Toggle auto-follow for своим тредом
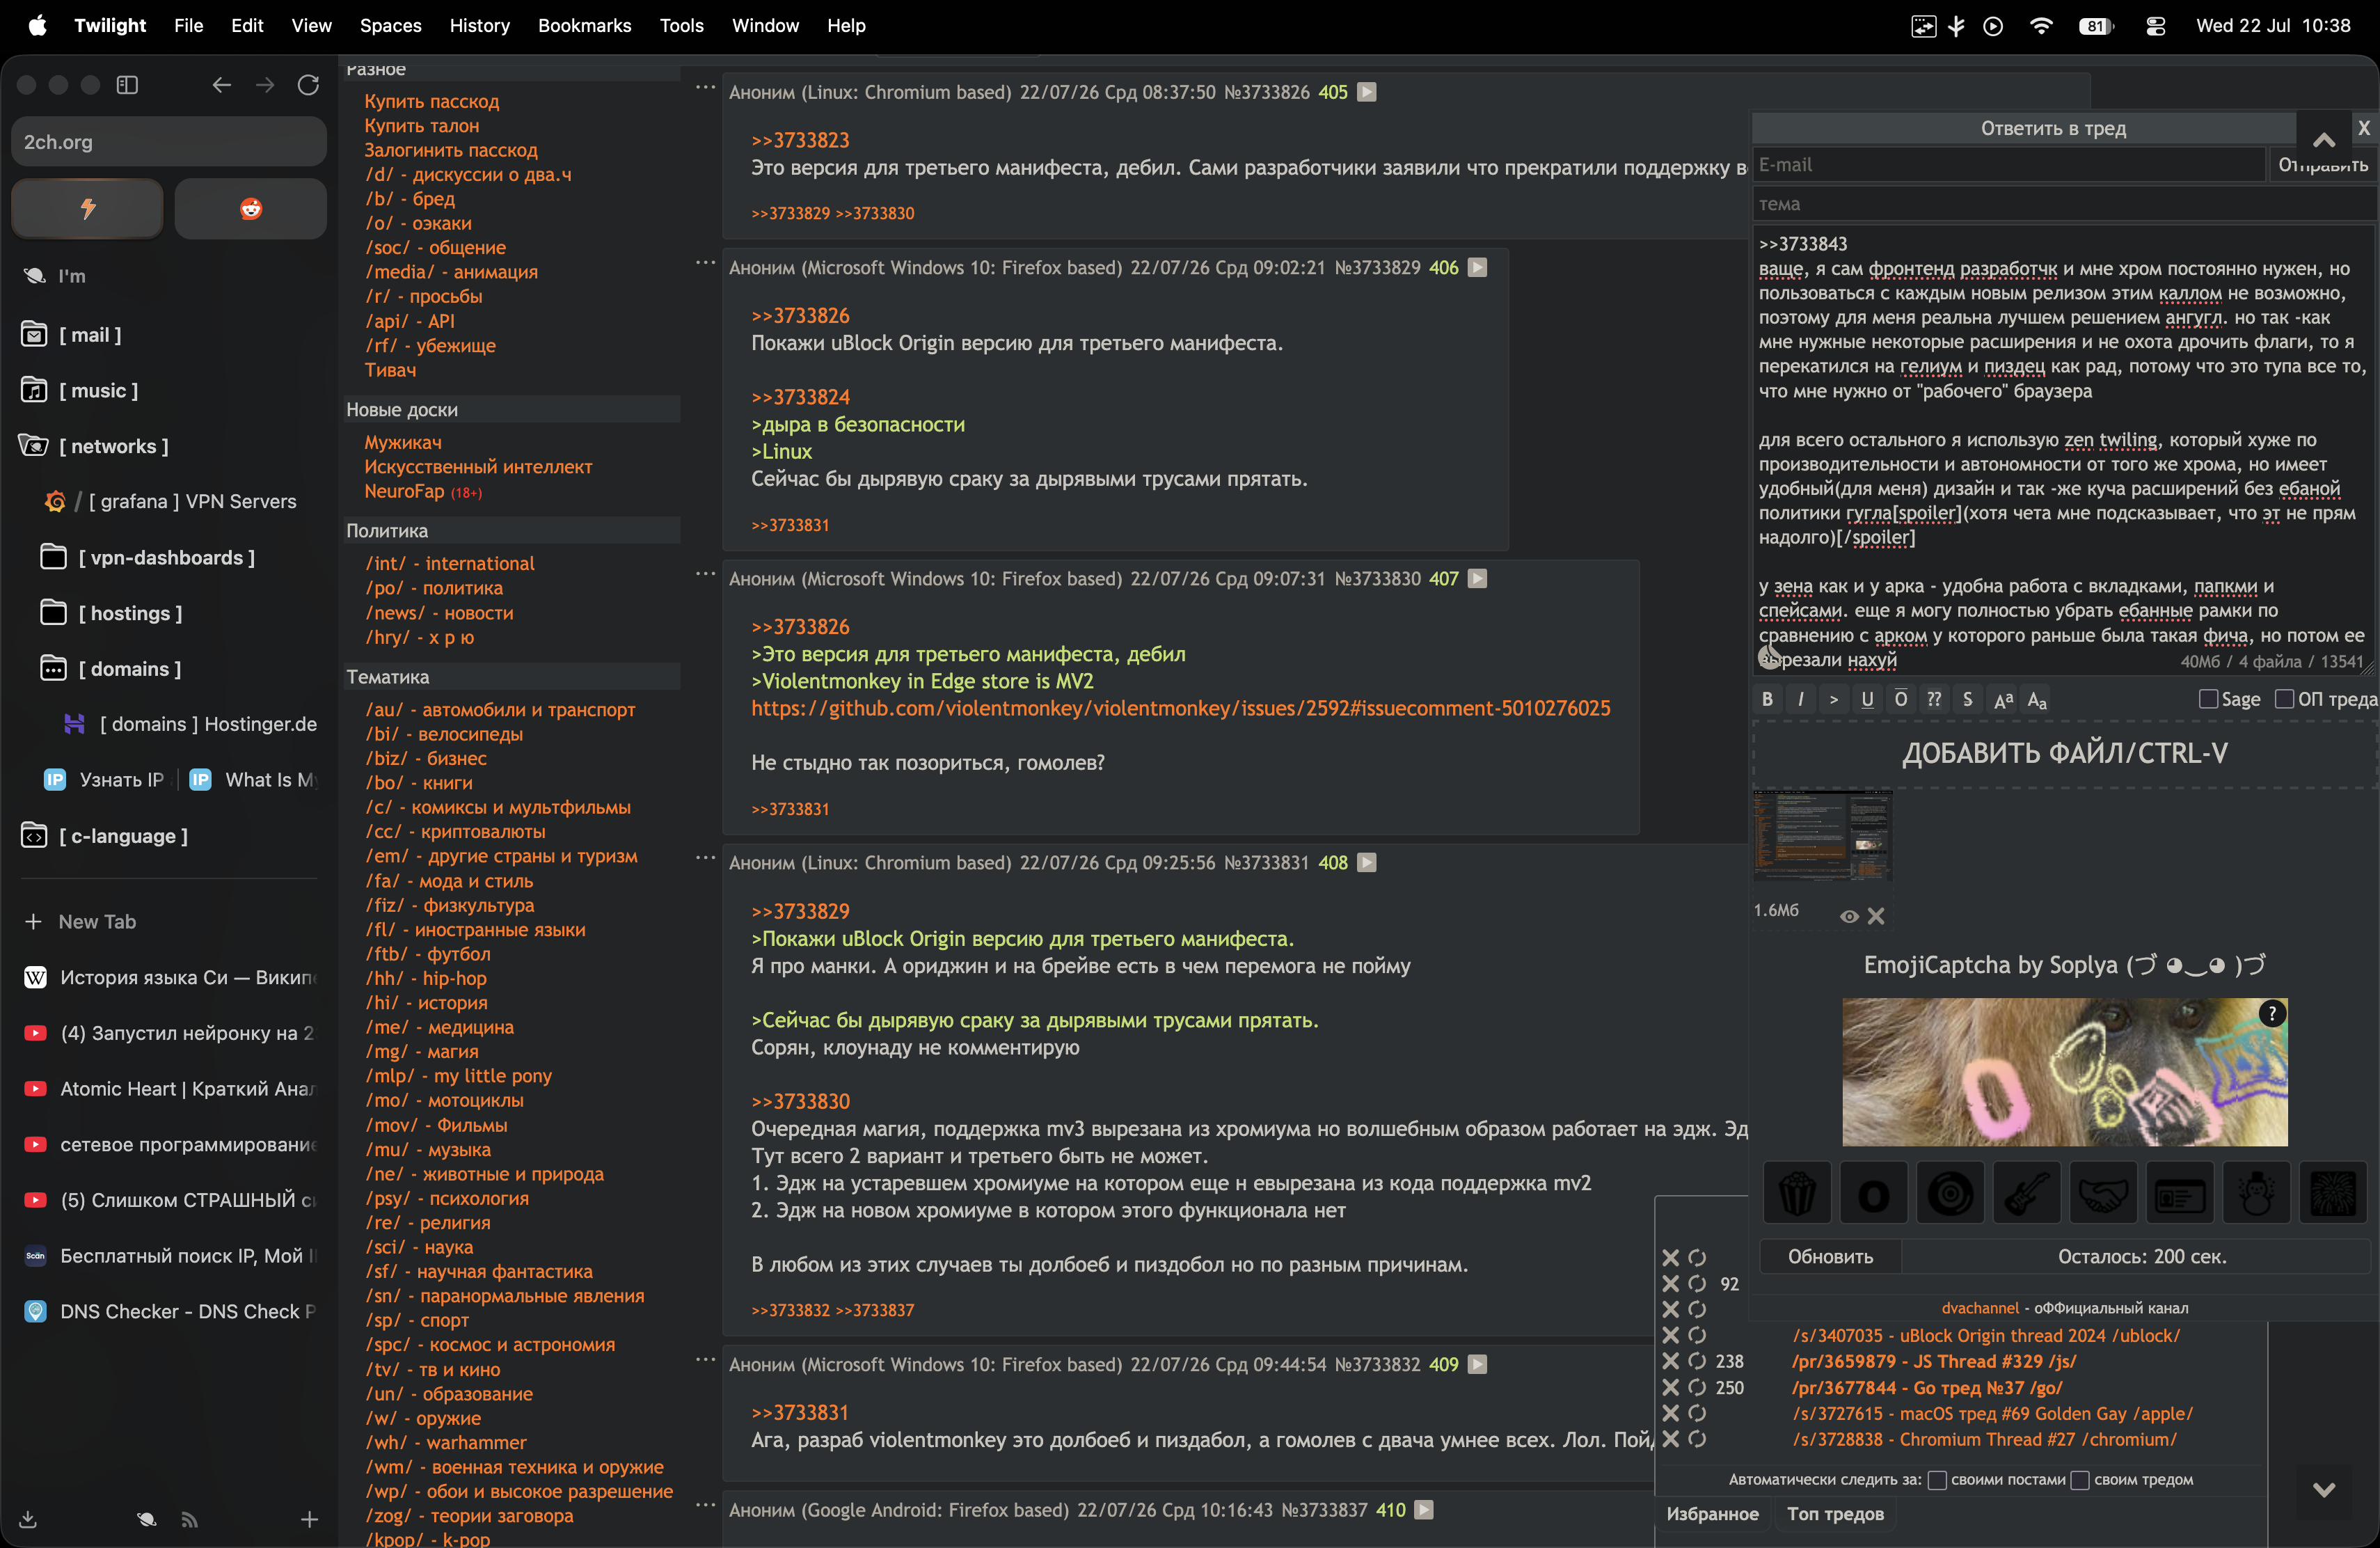The height and width of the screenshot is (1548, 2380). [x=2080, y=1480]
